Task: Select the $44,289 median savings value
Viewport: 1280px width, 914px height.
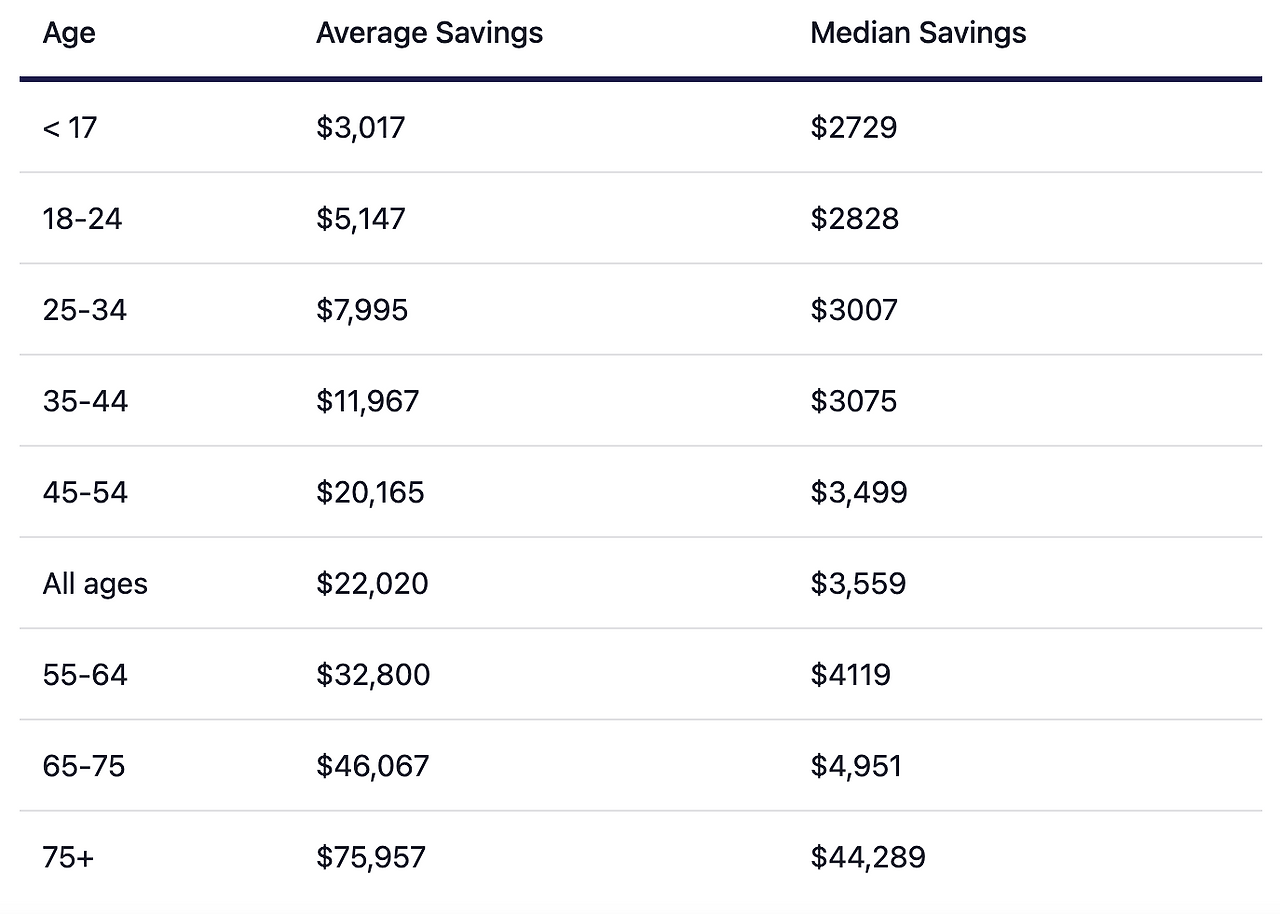Action: (868, 857)
